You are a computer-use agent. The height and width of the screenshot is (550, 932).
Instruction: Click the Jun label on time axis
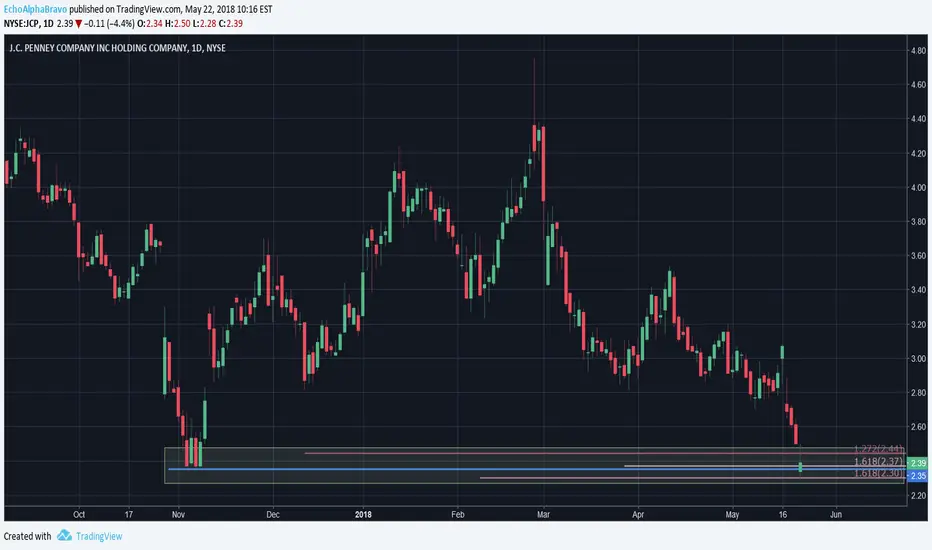(836, 514)
